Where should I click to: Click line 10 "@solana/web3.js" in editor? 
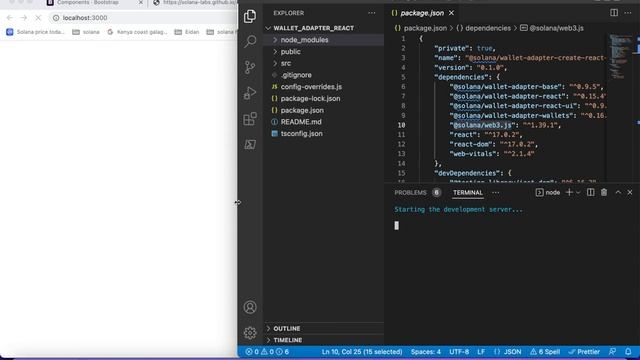tap(482, 125)
